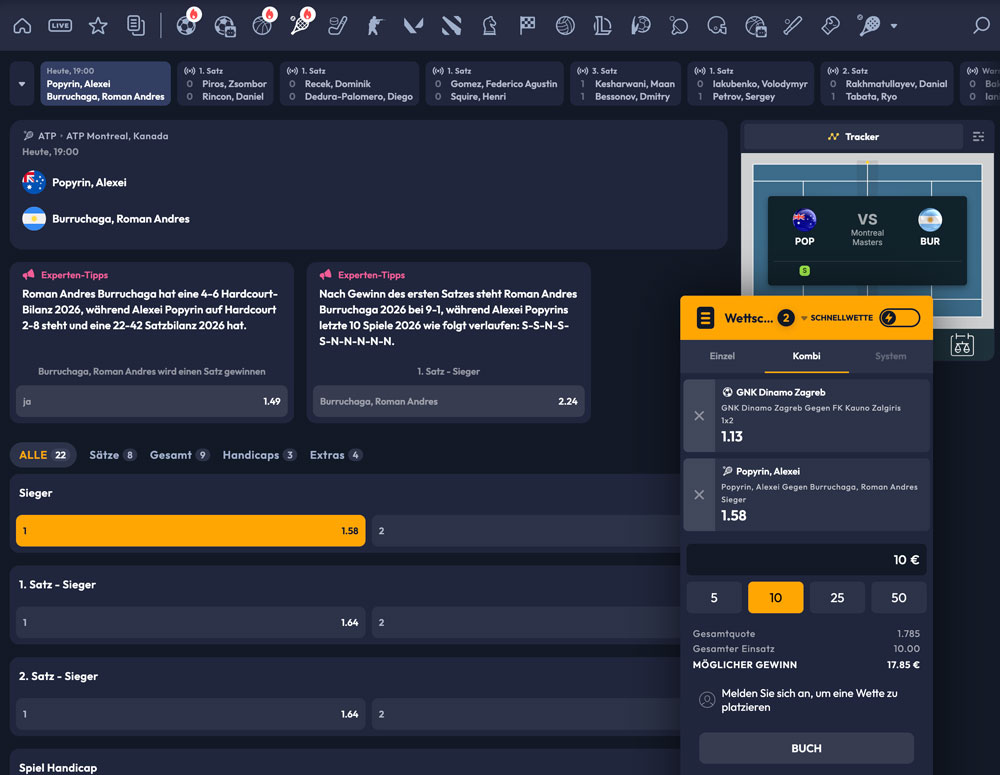Set stake to 10 quick amount
1000x775 pixels.
point(776,598)
